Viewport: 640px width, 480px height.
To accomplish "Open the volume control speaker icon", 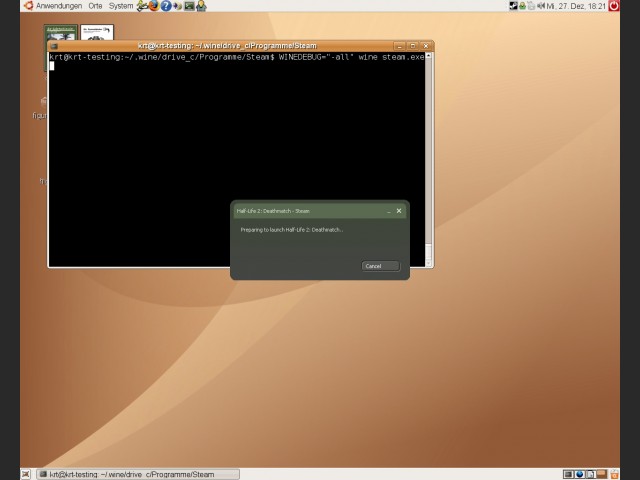I will 541,6.
